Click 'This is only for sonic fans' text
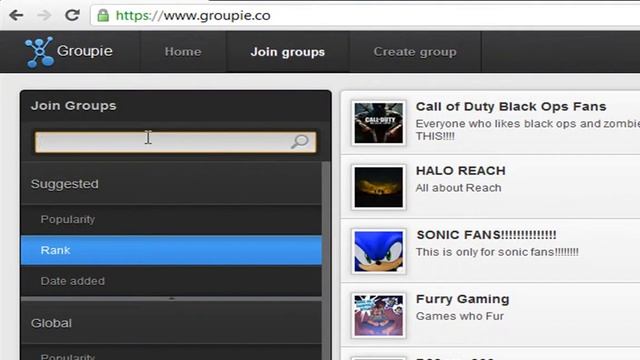 tap(497, 252)
